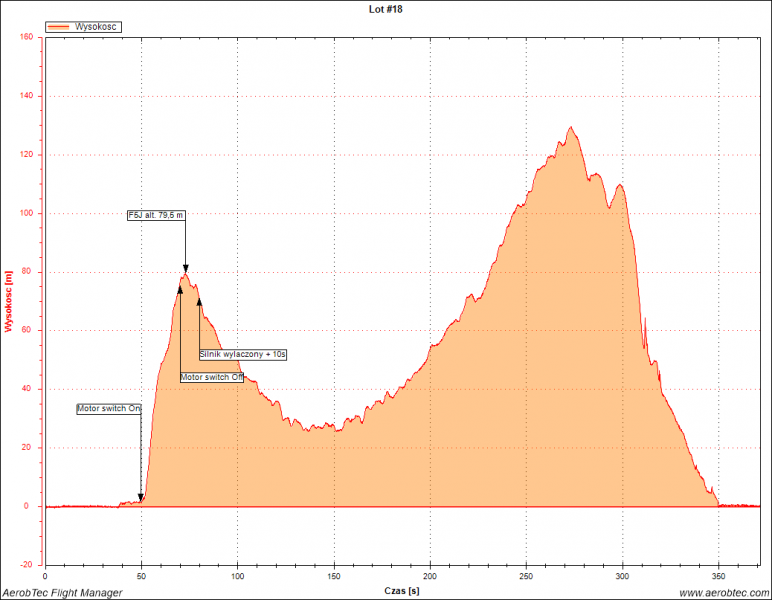The width and height of the screenshot is (772, 600).
Task: Select the Silnik wylaczony + 10s annotation
Action: tap(243, 354)
